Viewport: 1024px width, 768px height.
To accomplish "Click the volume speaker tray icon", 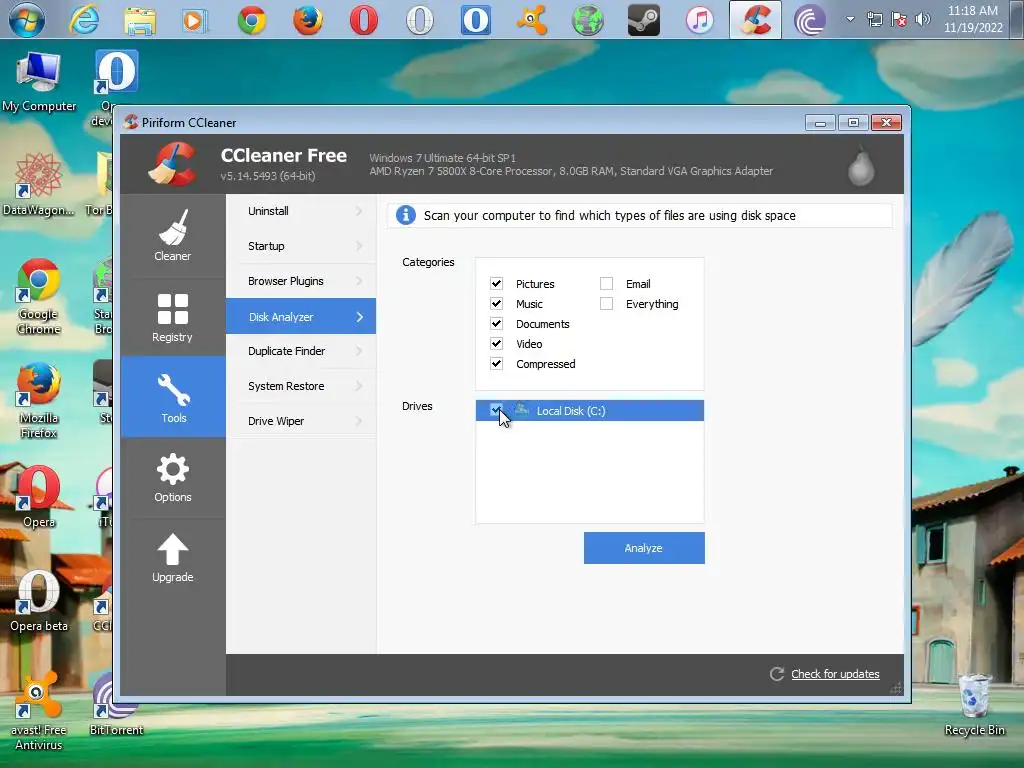I will click(923, 20).
